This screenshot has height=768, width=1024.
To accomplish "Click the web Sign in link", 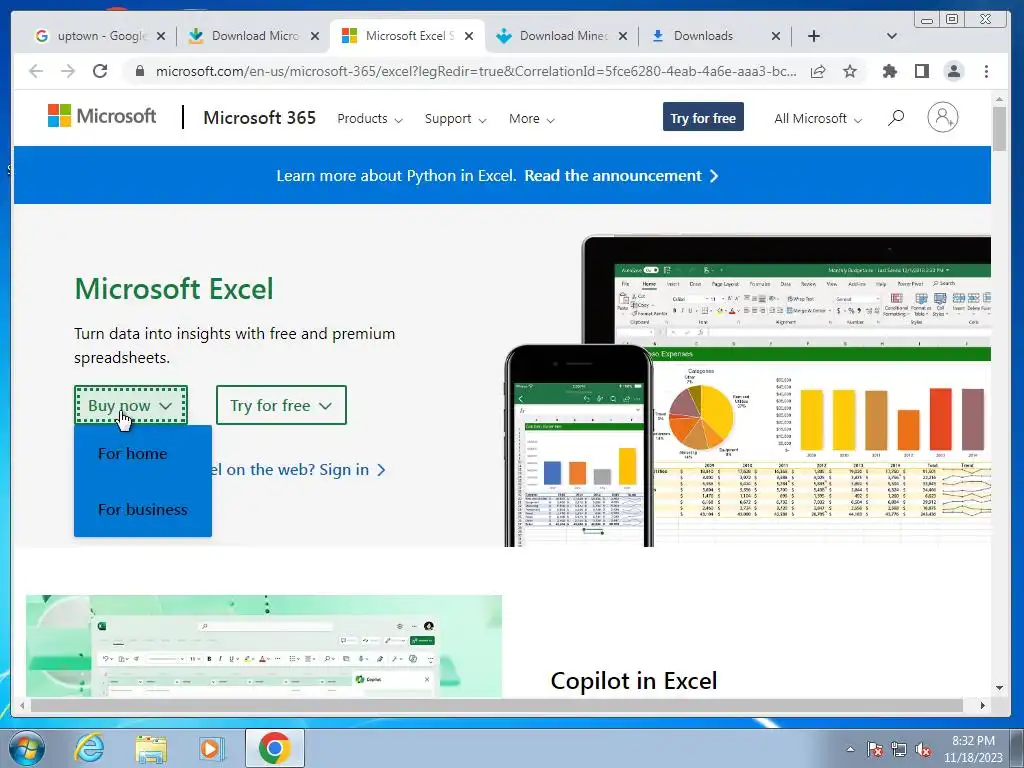I will pyautogui.click(x=353, y=470).
